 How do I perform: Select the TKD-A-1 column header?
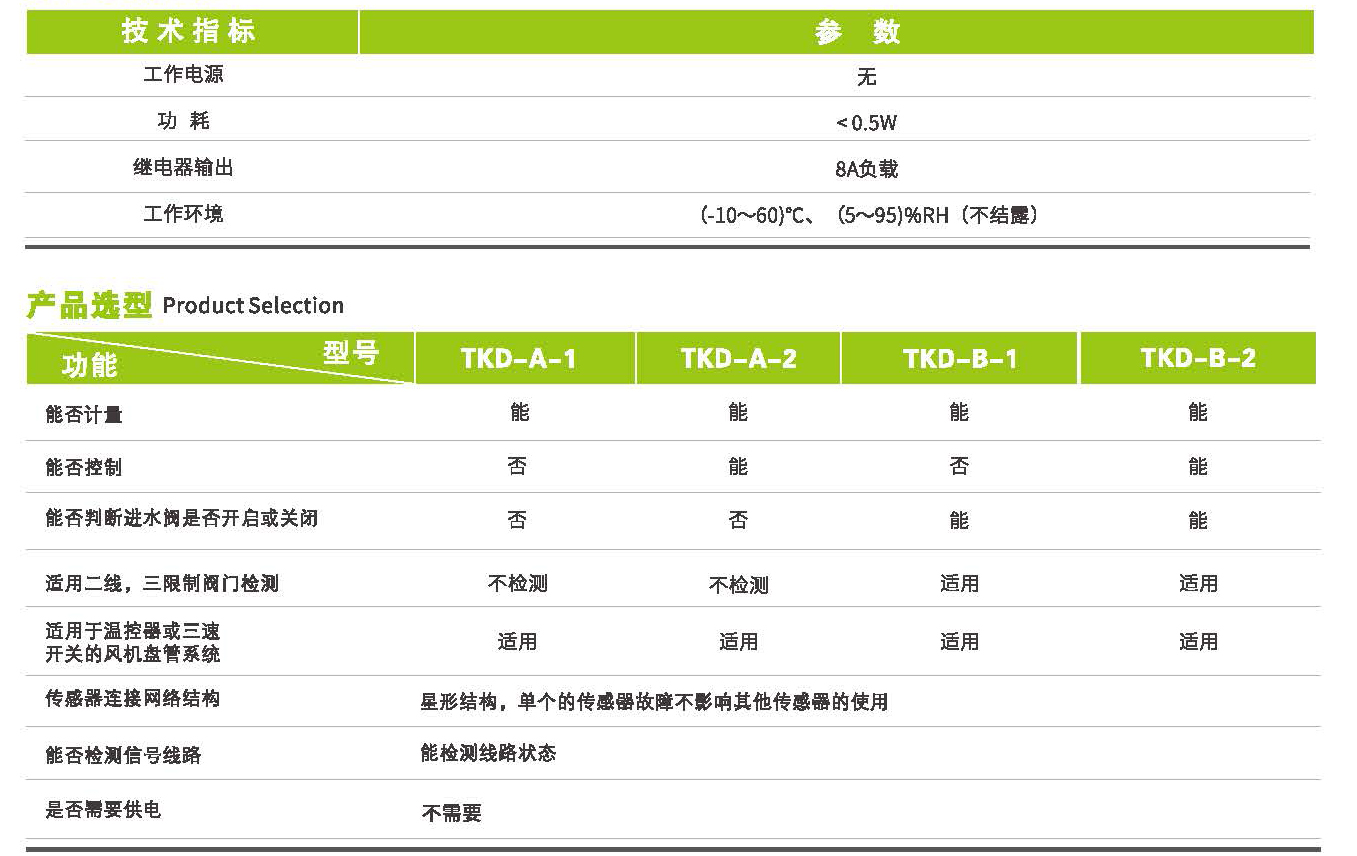[518, 359]
